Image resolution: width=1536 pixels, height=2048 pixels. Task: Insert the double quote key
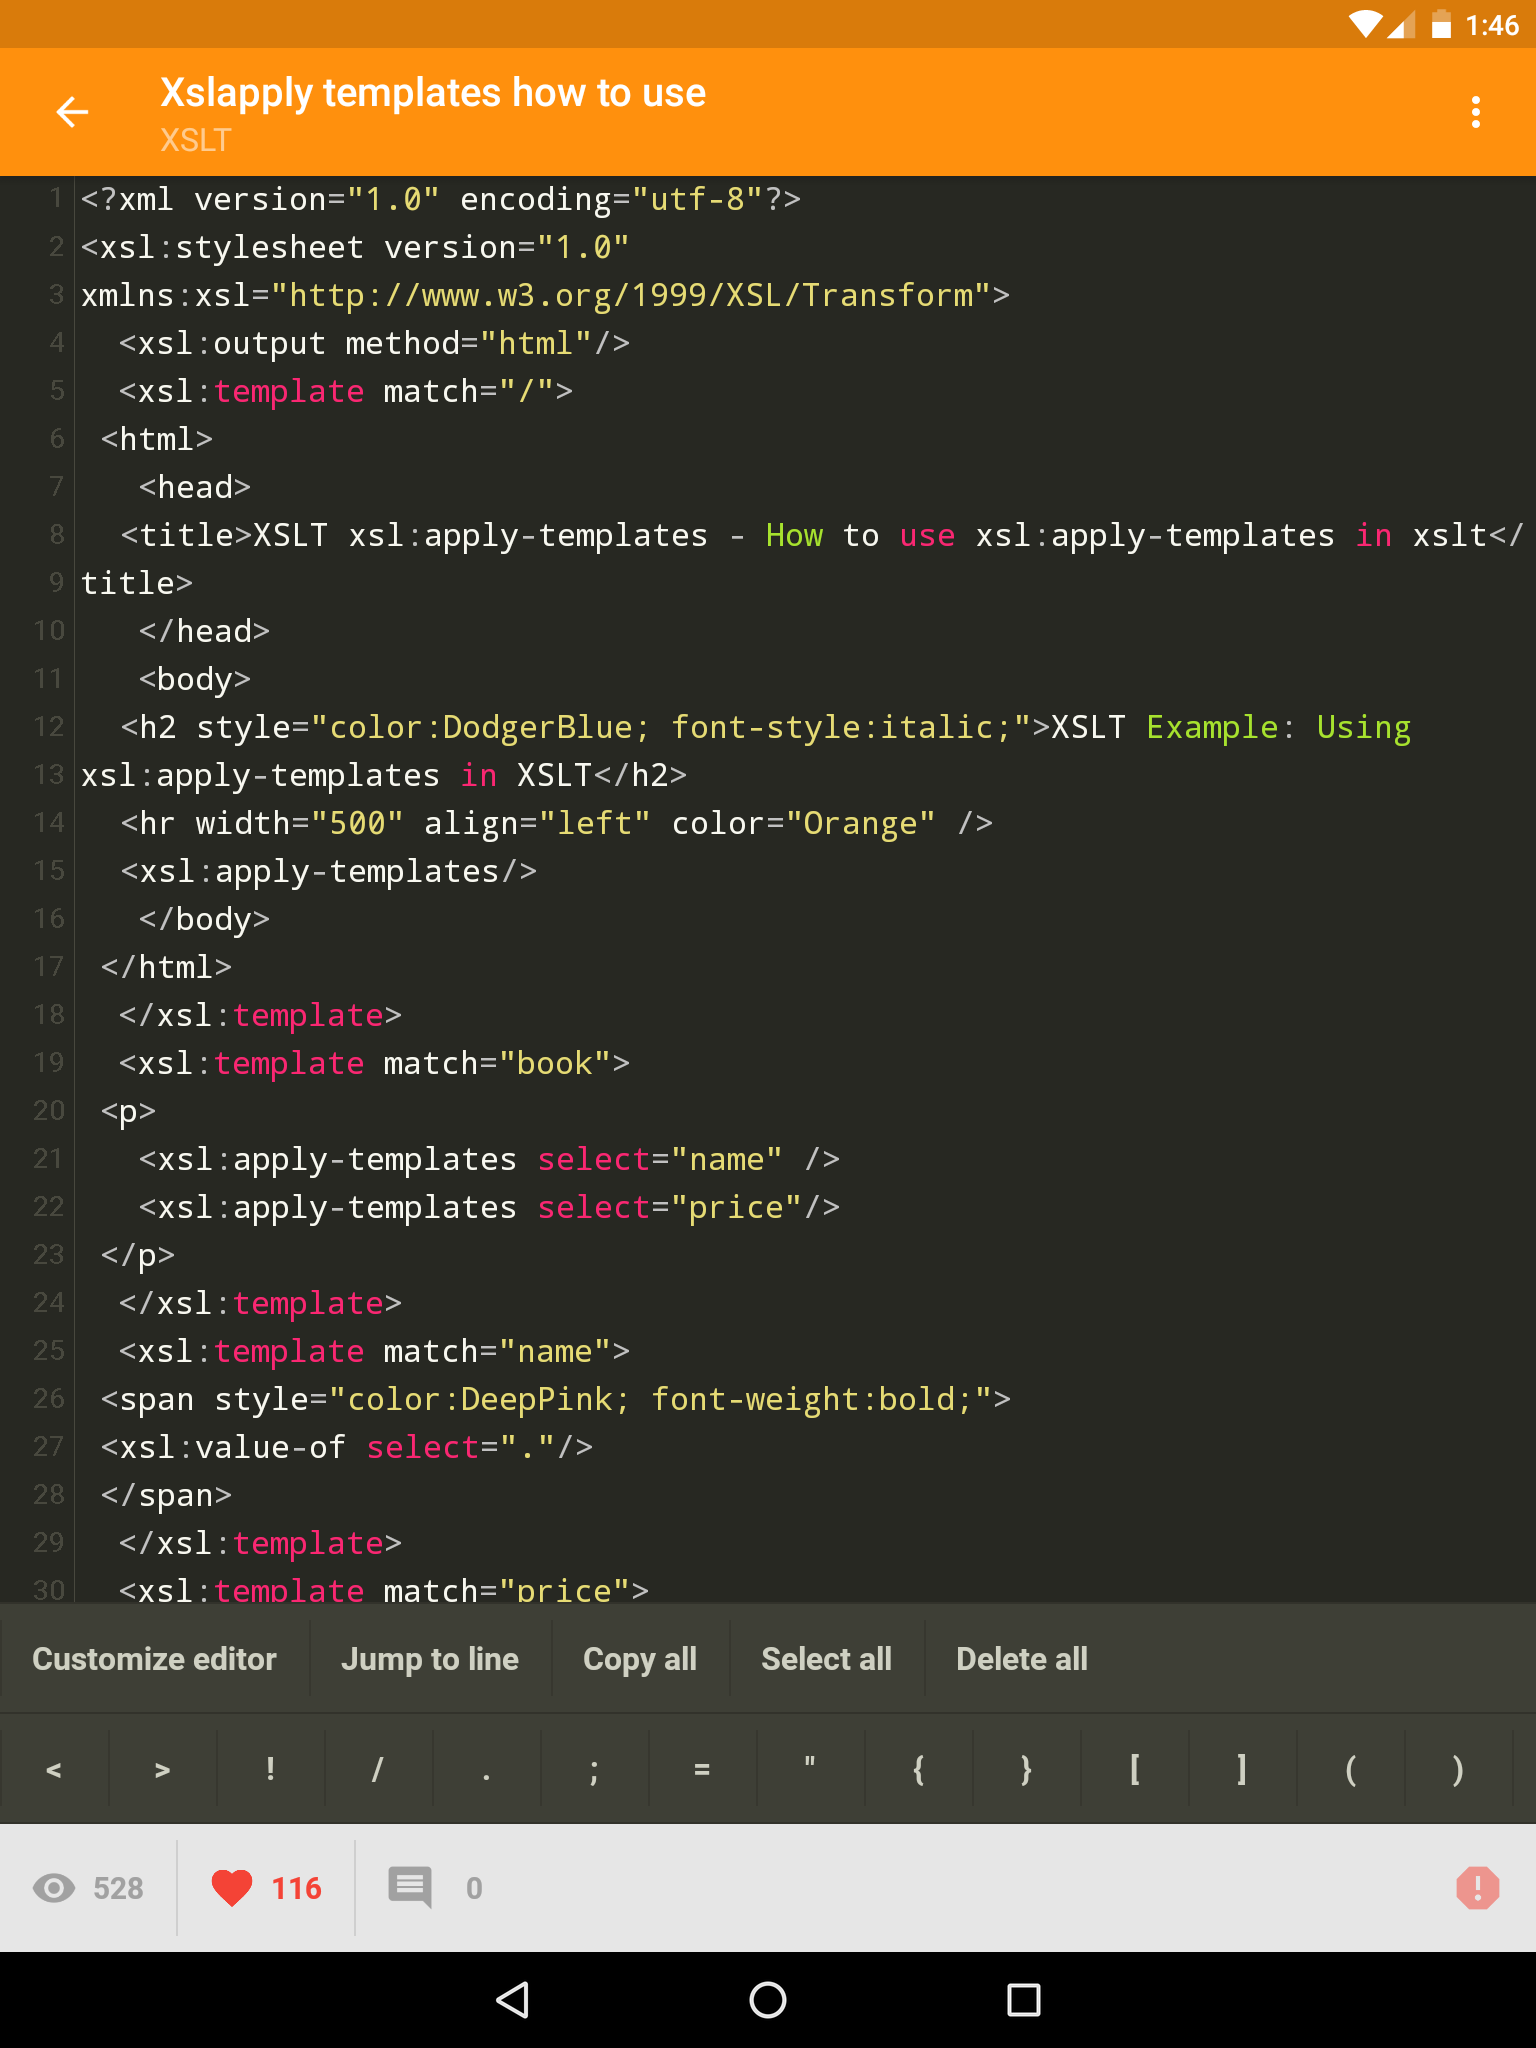coord(810,1770)
